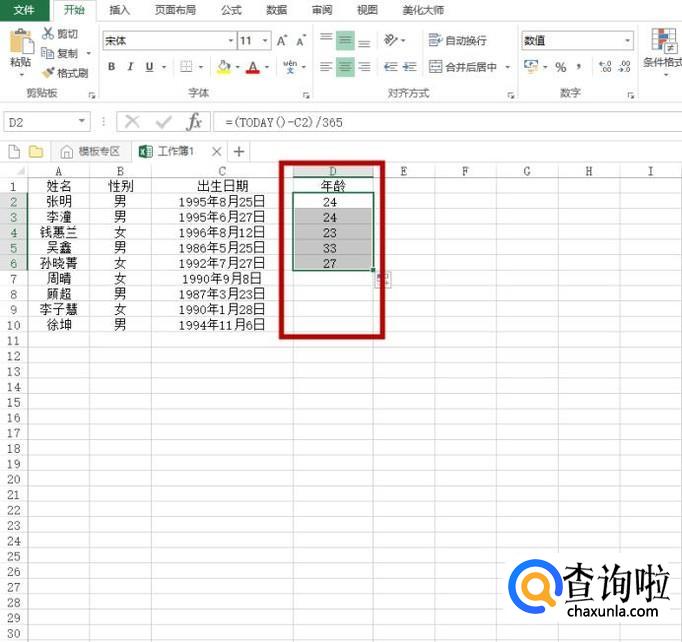Apply percent style format

coord(561,67)
